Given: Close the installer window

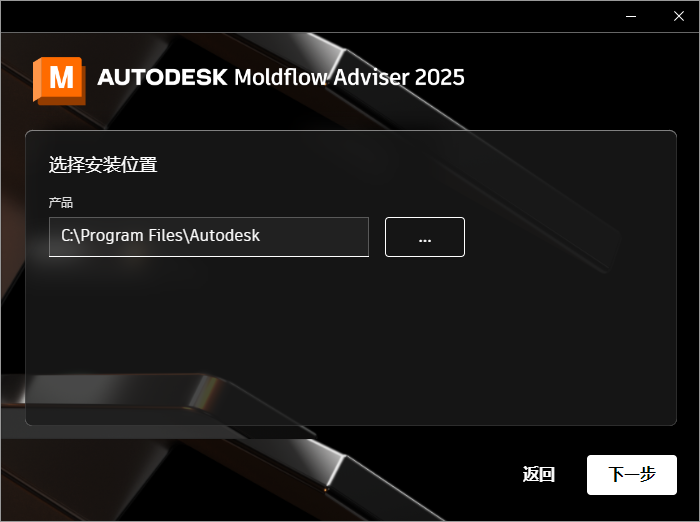Looking at the screenshot, I should click(x=679, y=17).
